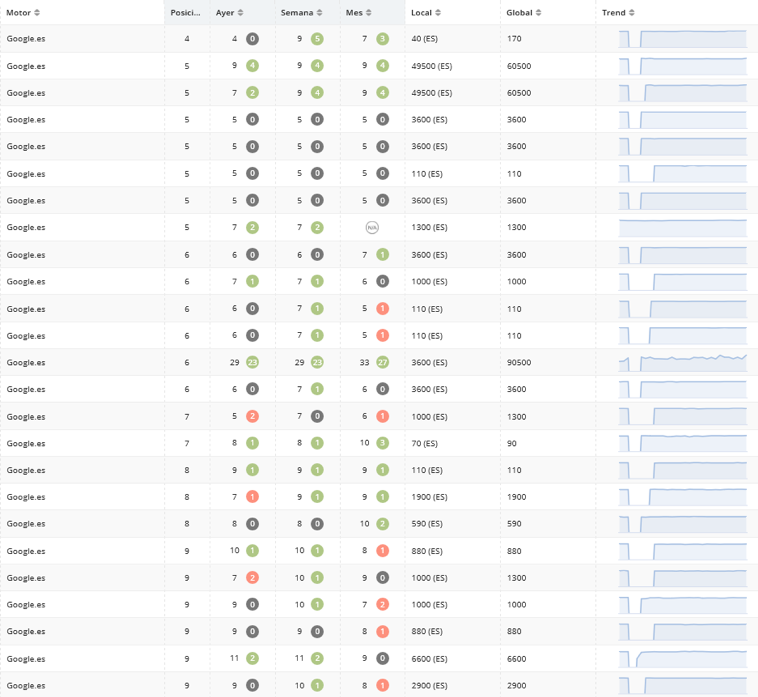Click the green 1 Semana badge in the 1900 (ES) row
The image size is (758, 697).
coord(317,497)
